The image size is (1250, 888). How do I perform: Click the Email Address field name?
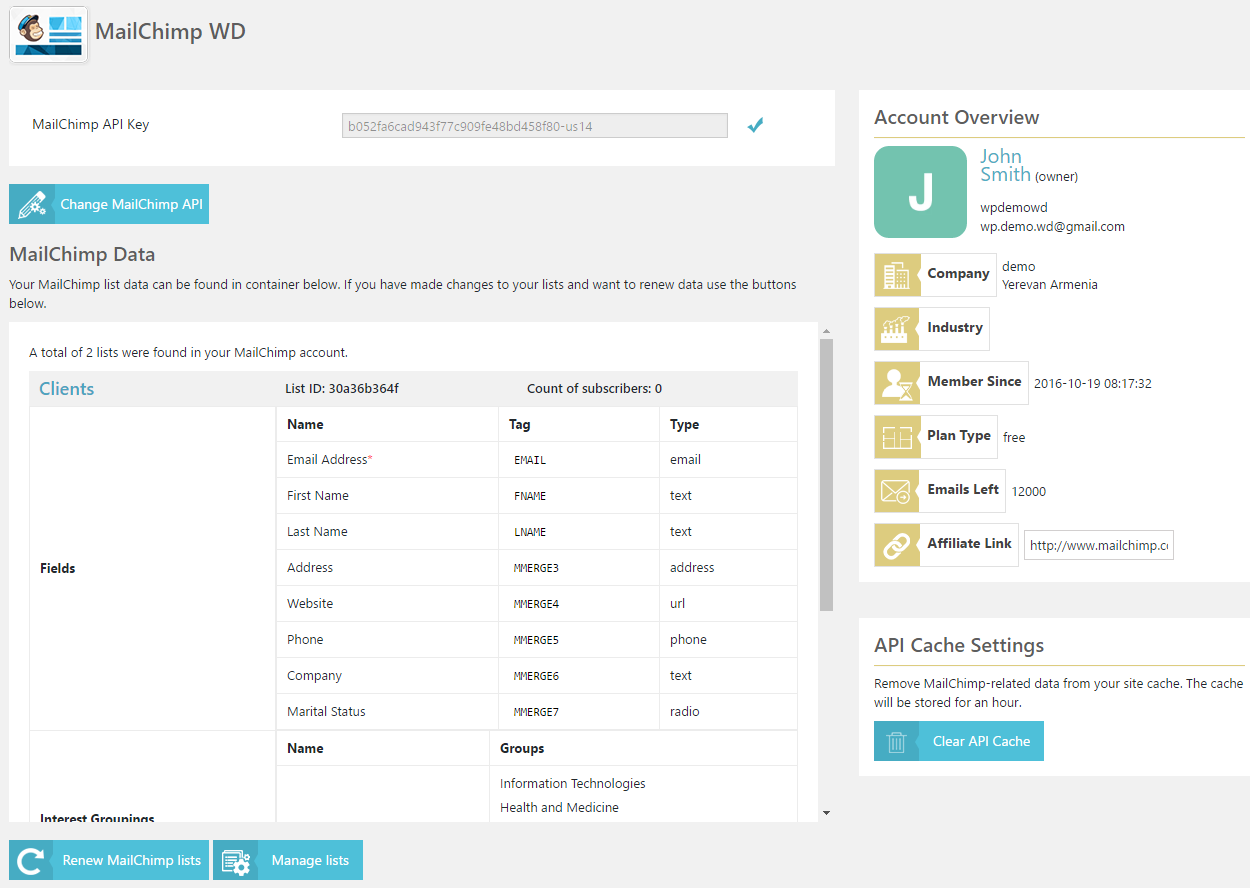coord(329,460)
